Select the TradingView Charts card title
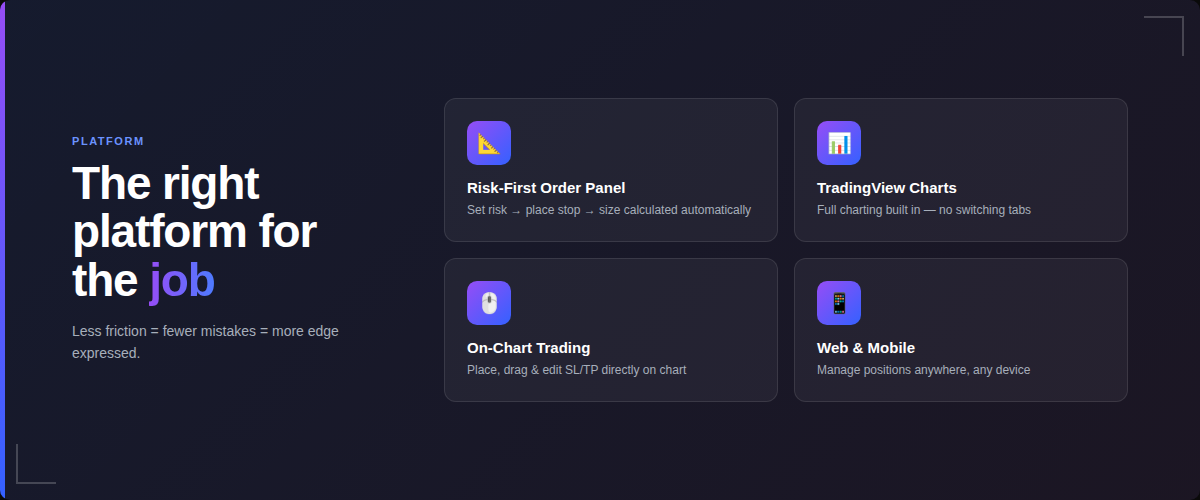Screen dimensions: 1200x500 (886, 188)
